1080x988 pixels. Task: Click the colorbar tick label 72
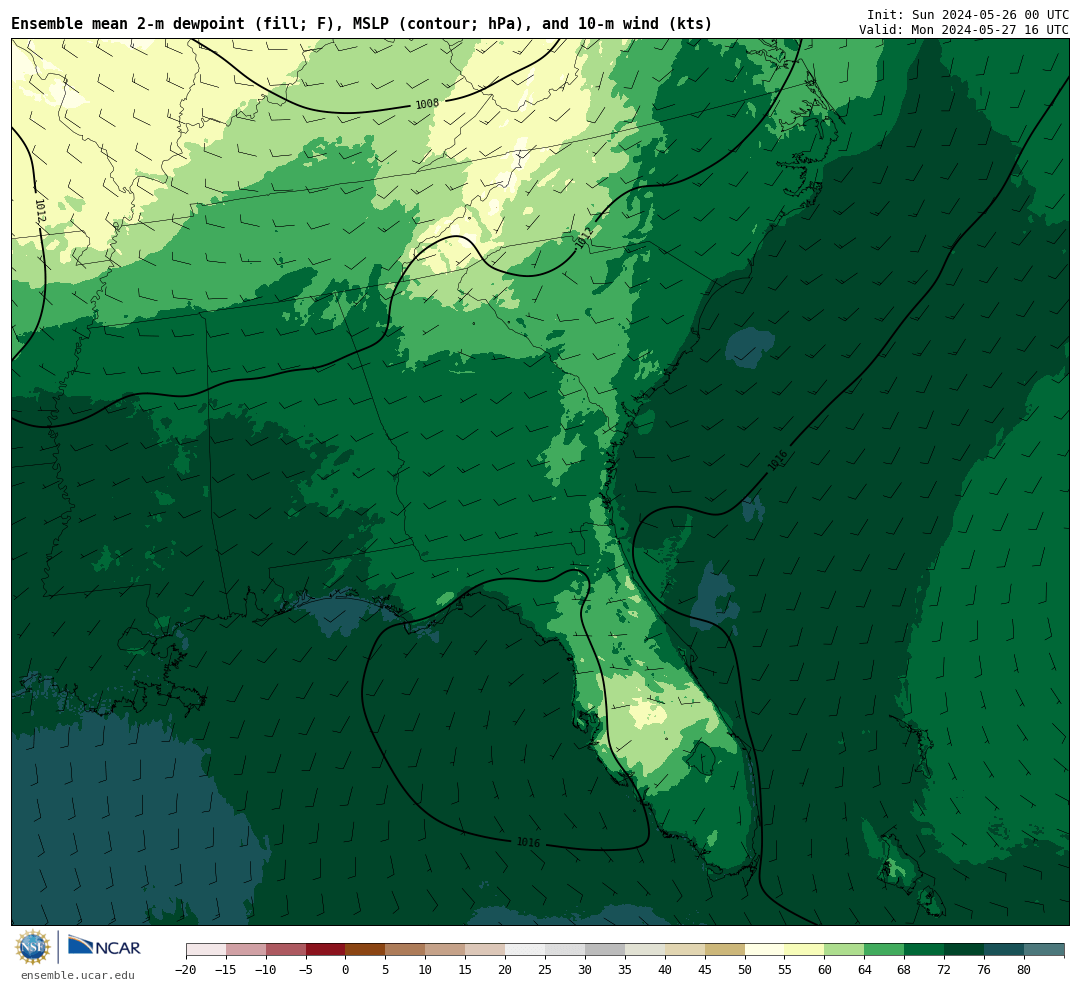944,970
